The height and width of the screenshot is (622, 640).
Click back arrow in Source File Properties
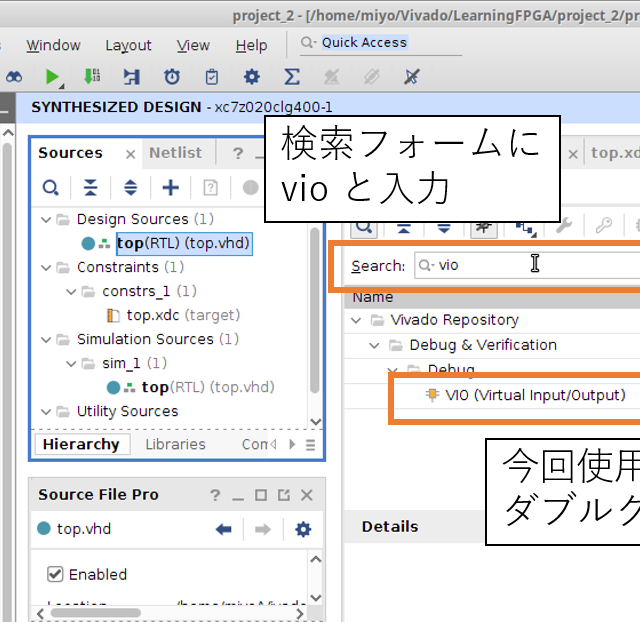click(x=224, y=529)
